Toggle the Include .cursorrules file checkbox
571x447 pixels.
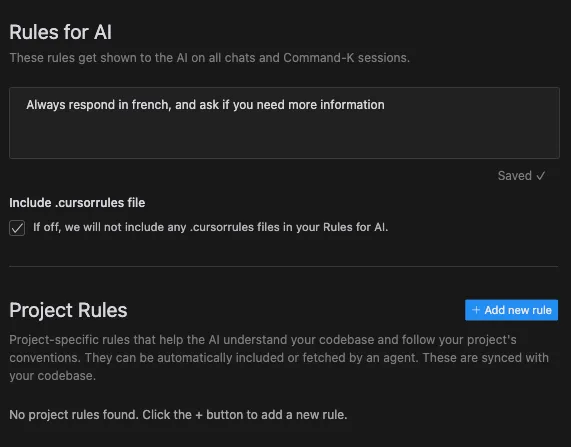(17, 228)
